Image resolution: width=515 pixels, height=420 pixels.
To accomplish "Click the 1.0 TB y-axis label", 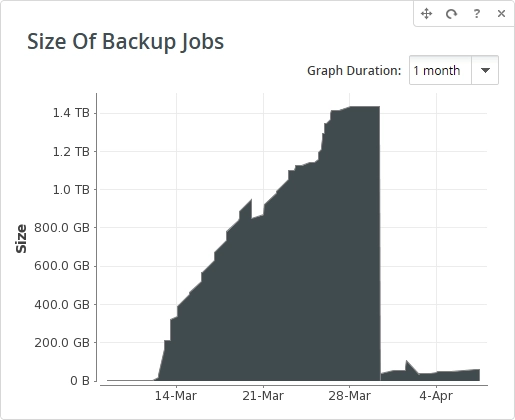I will pyautogui.click(x=71, y=190).
